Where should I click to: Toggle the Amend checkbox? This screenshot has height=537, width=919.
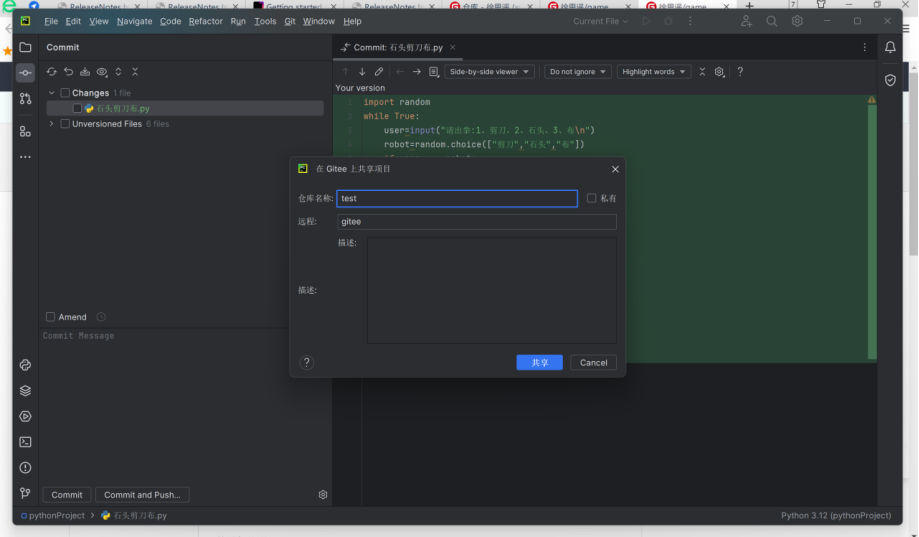coord(51,317)
